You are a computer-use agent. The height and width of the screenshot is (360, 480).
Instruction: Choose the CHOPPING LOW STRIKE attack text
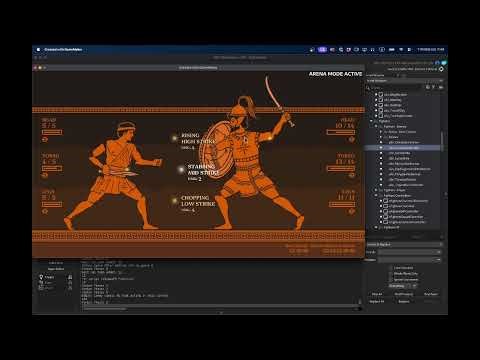click(x=198, y=201)
